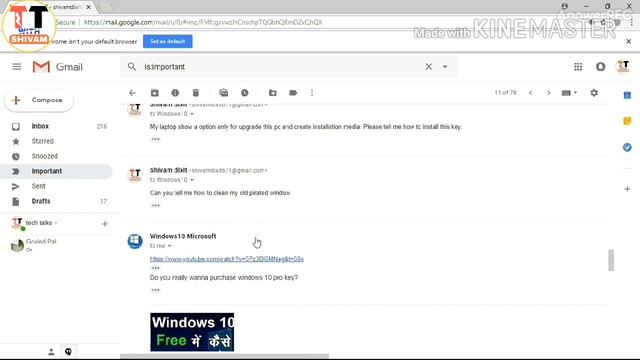The width and height of the screenshot is (640, 360).
Task: Show trimmed content below YouTube link
Action: [156, 268]
